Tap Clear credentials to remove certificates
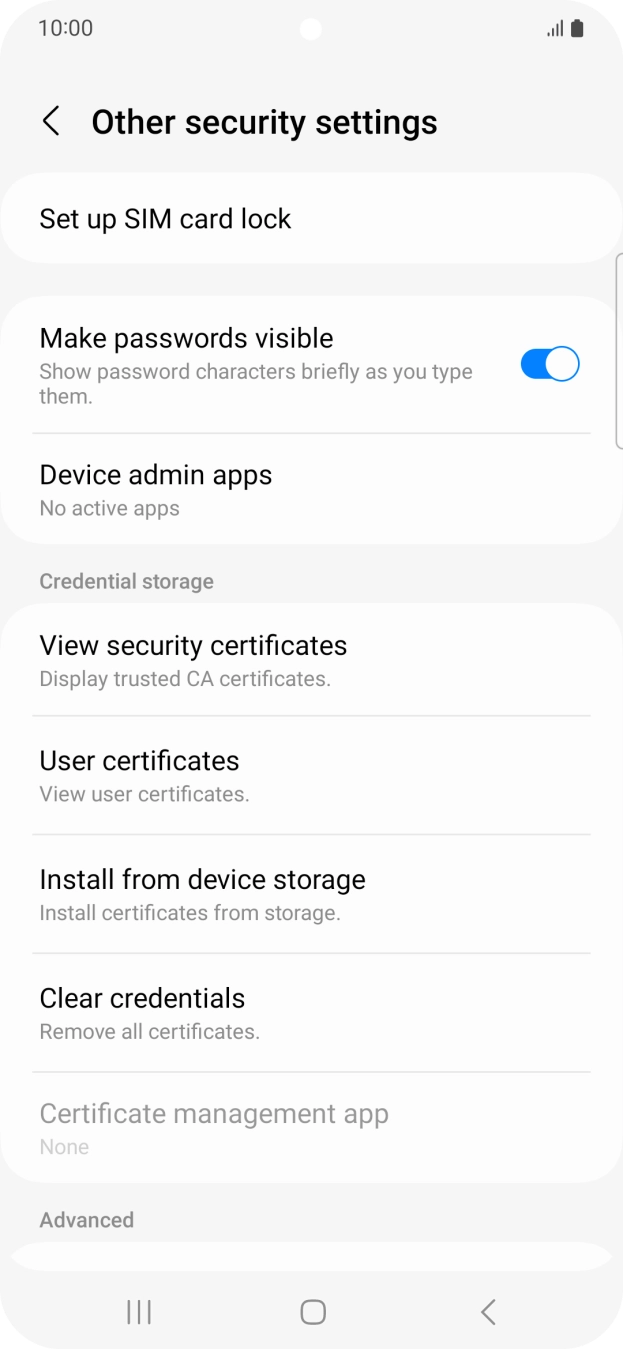Screen dimensions: 623x1349 [142, 1011]
